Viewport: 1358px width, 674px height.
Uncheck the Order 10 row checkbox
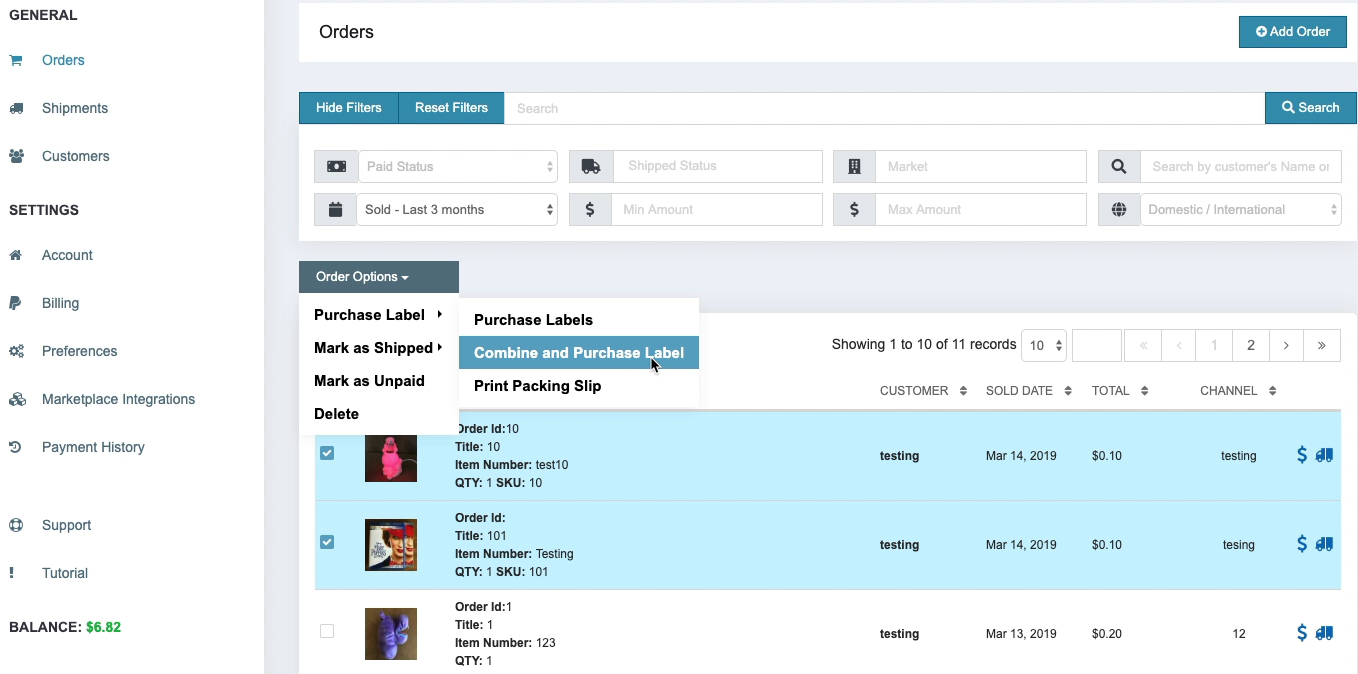[x=327, y=453]
